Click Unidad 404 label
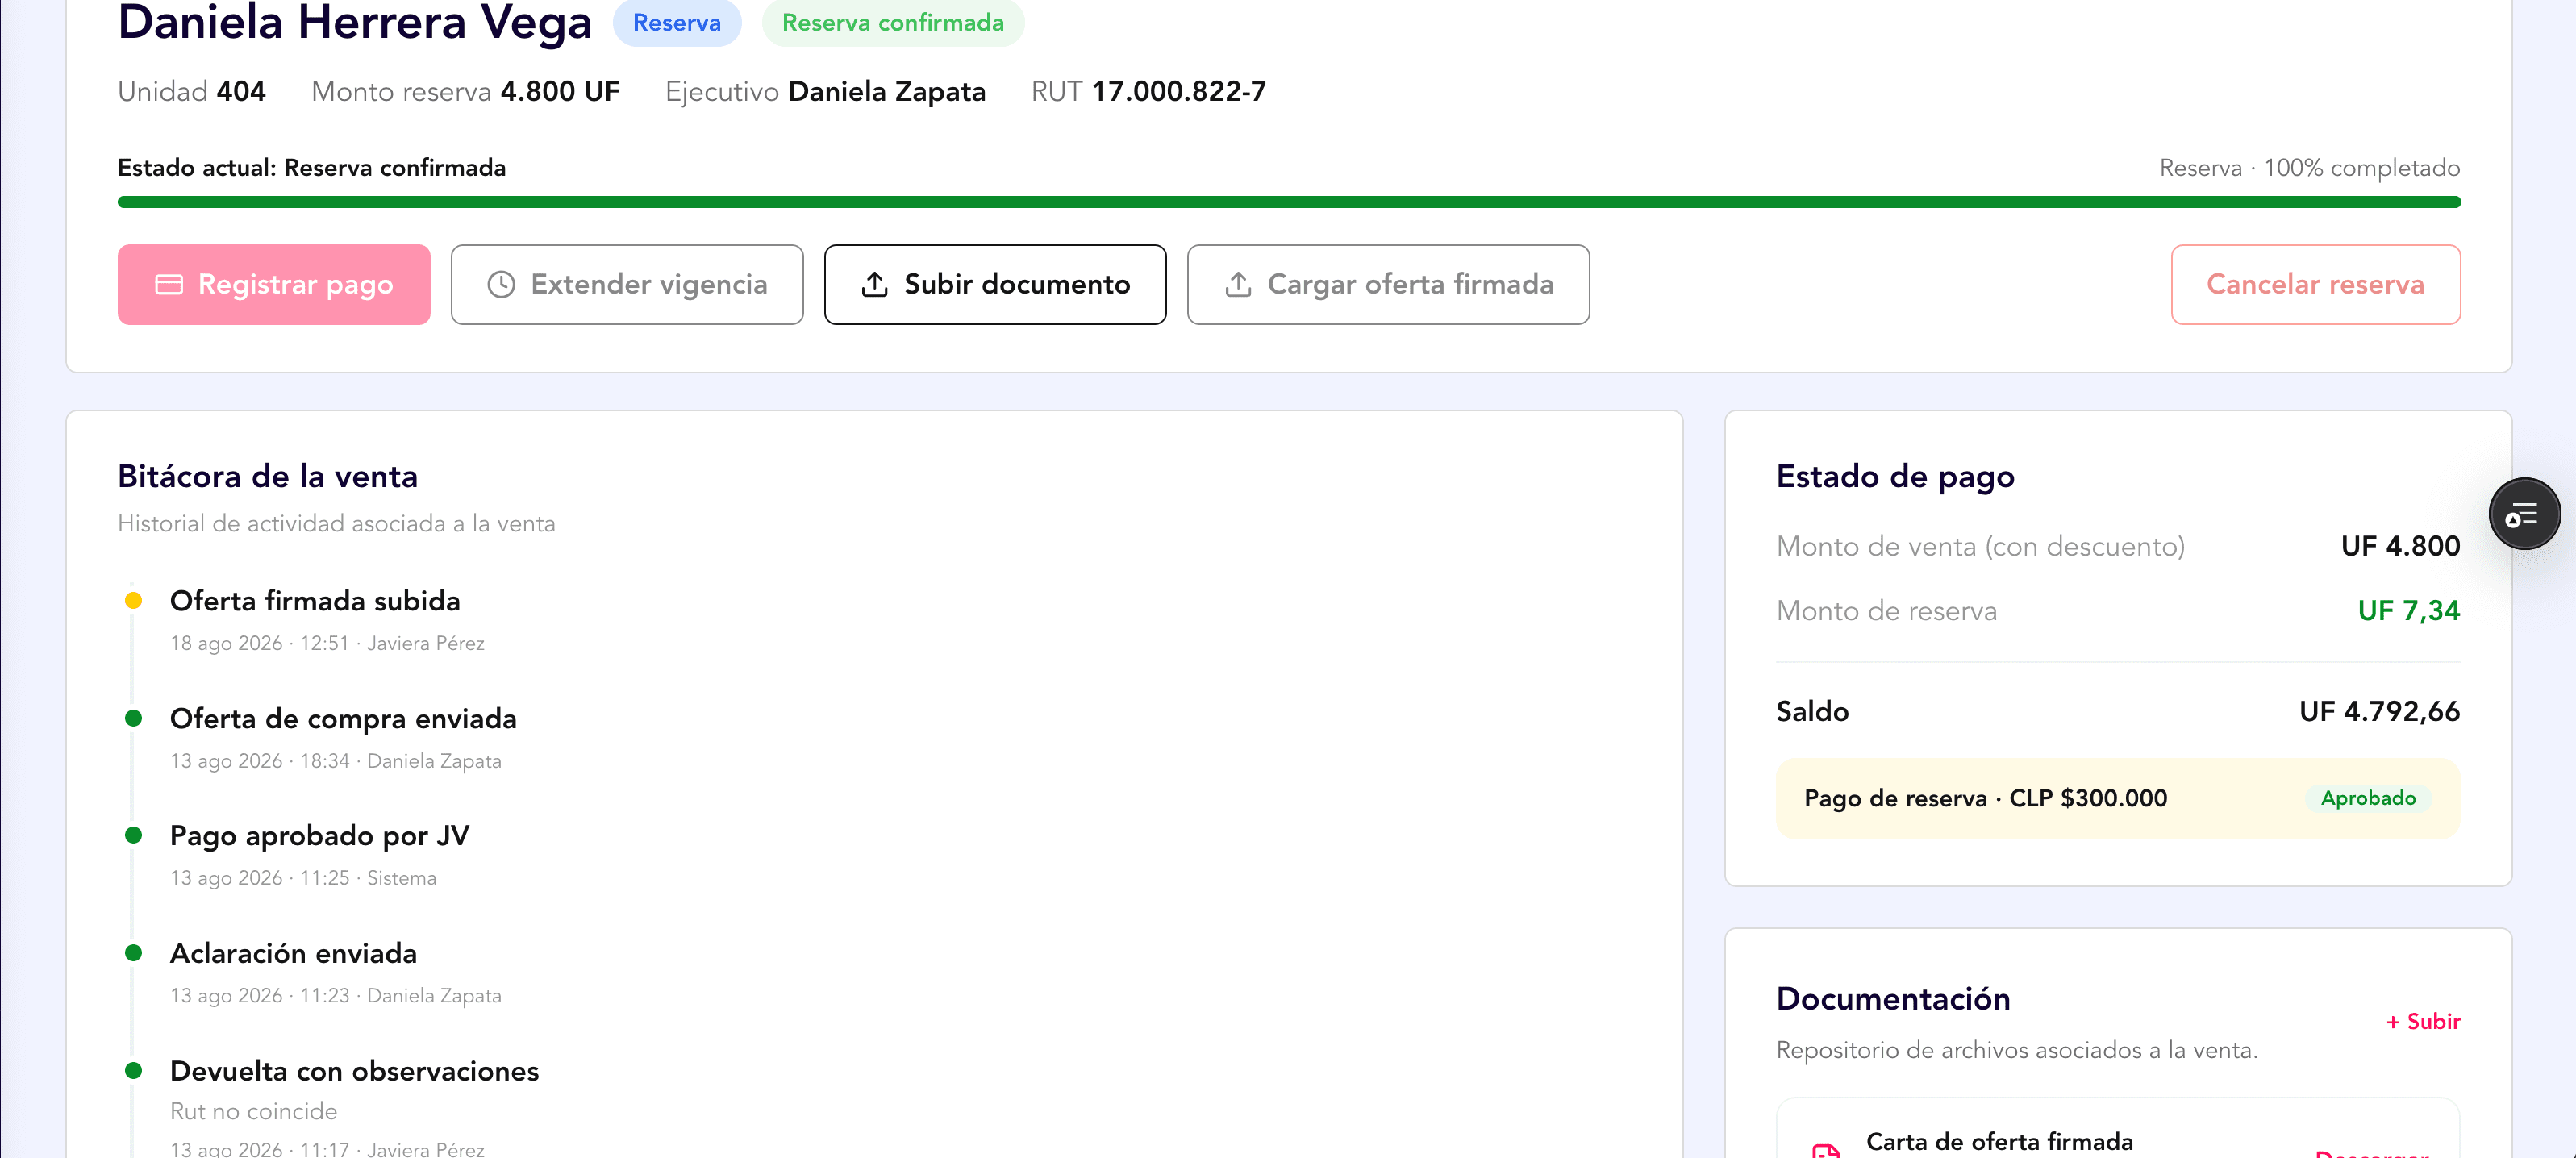This screenshot has height=1158, width=2576. (x=192, y=92)
